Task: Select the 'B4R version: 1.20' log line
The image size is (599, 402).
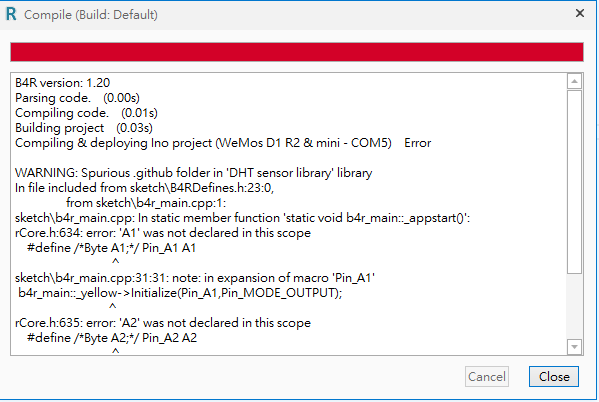Action: coord(62,83)
